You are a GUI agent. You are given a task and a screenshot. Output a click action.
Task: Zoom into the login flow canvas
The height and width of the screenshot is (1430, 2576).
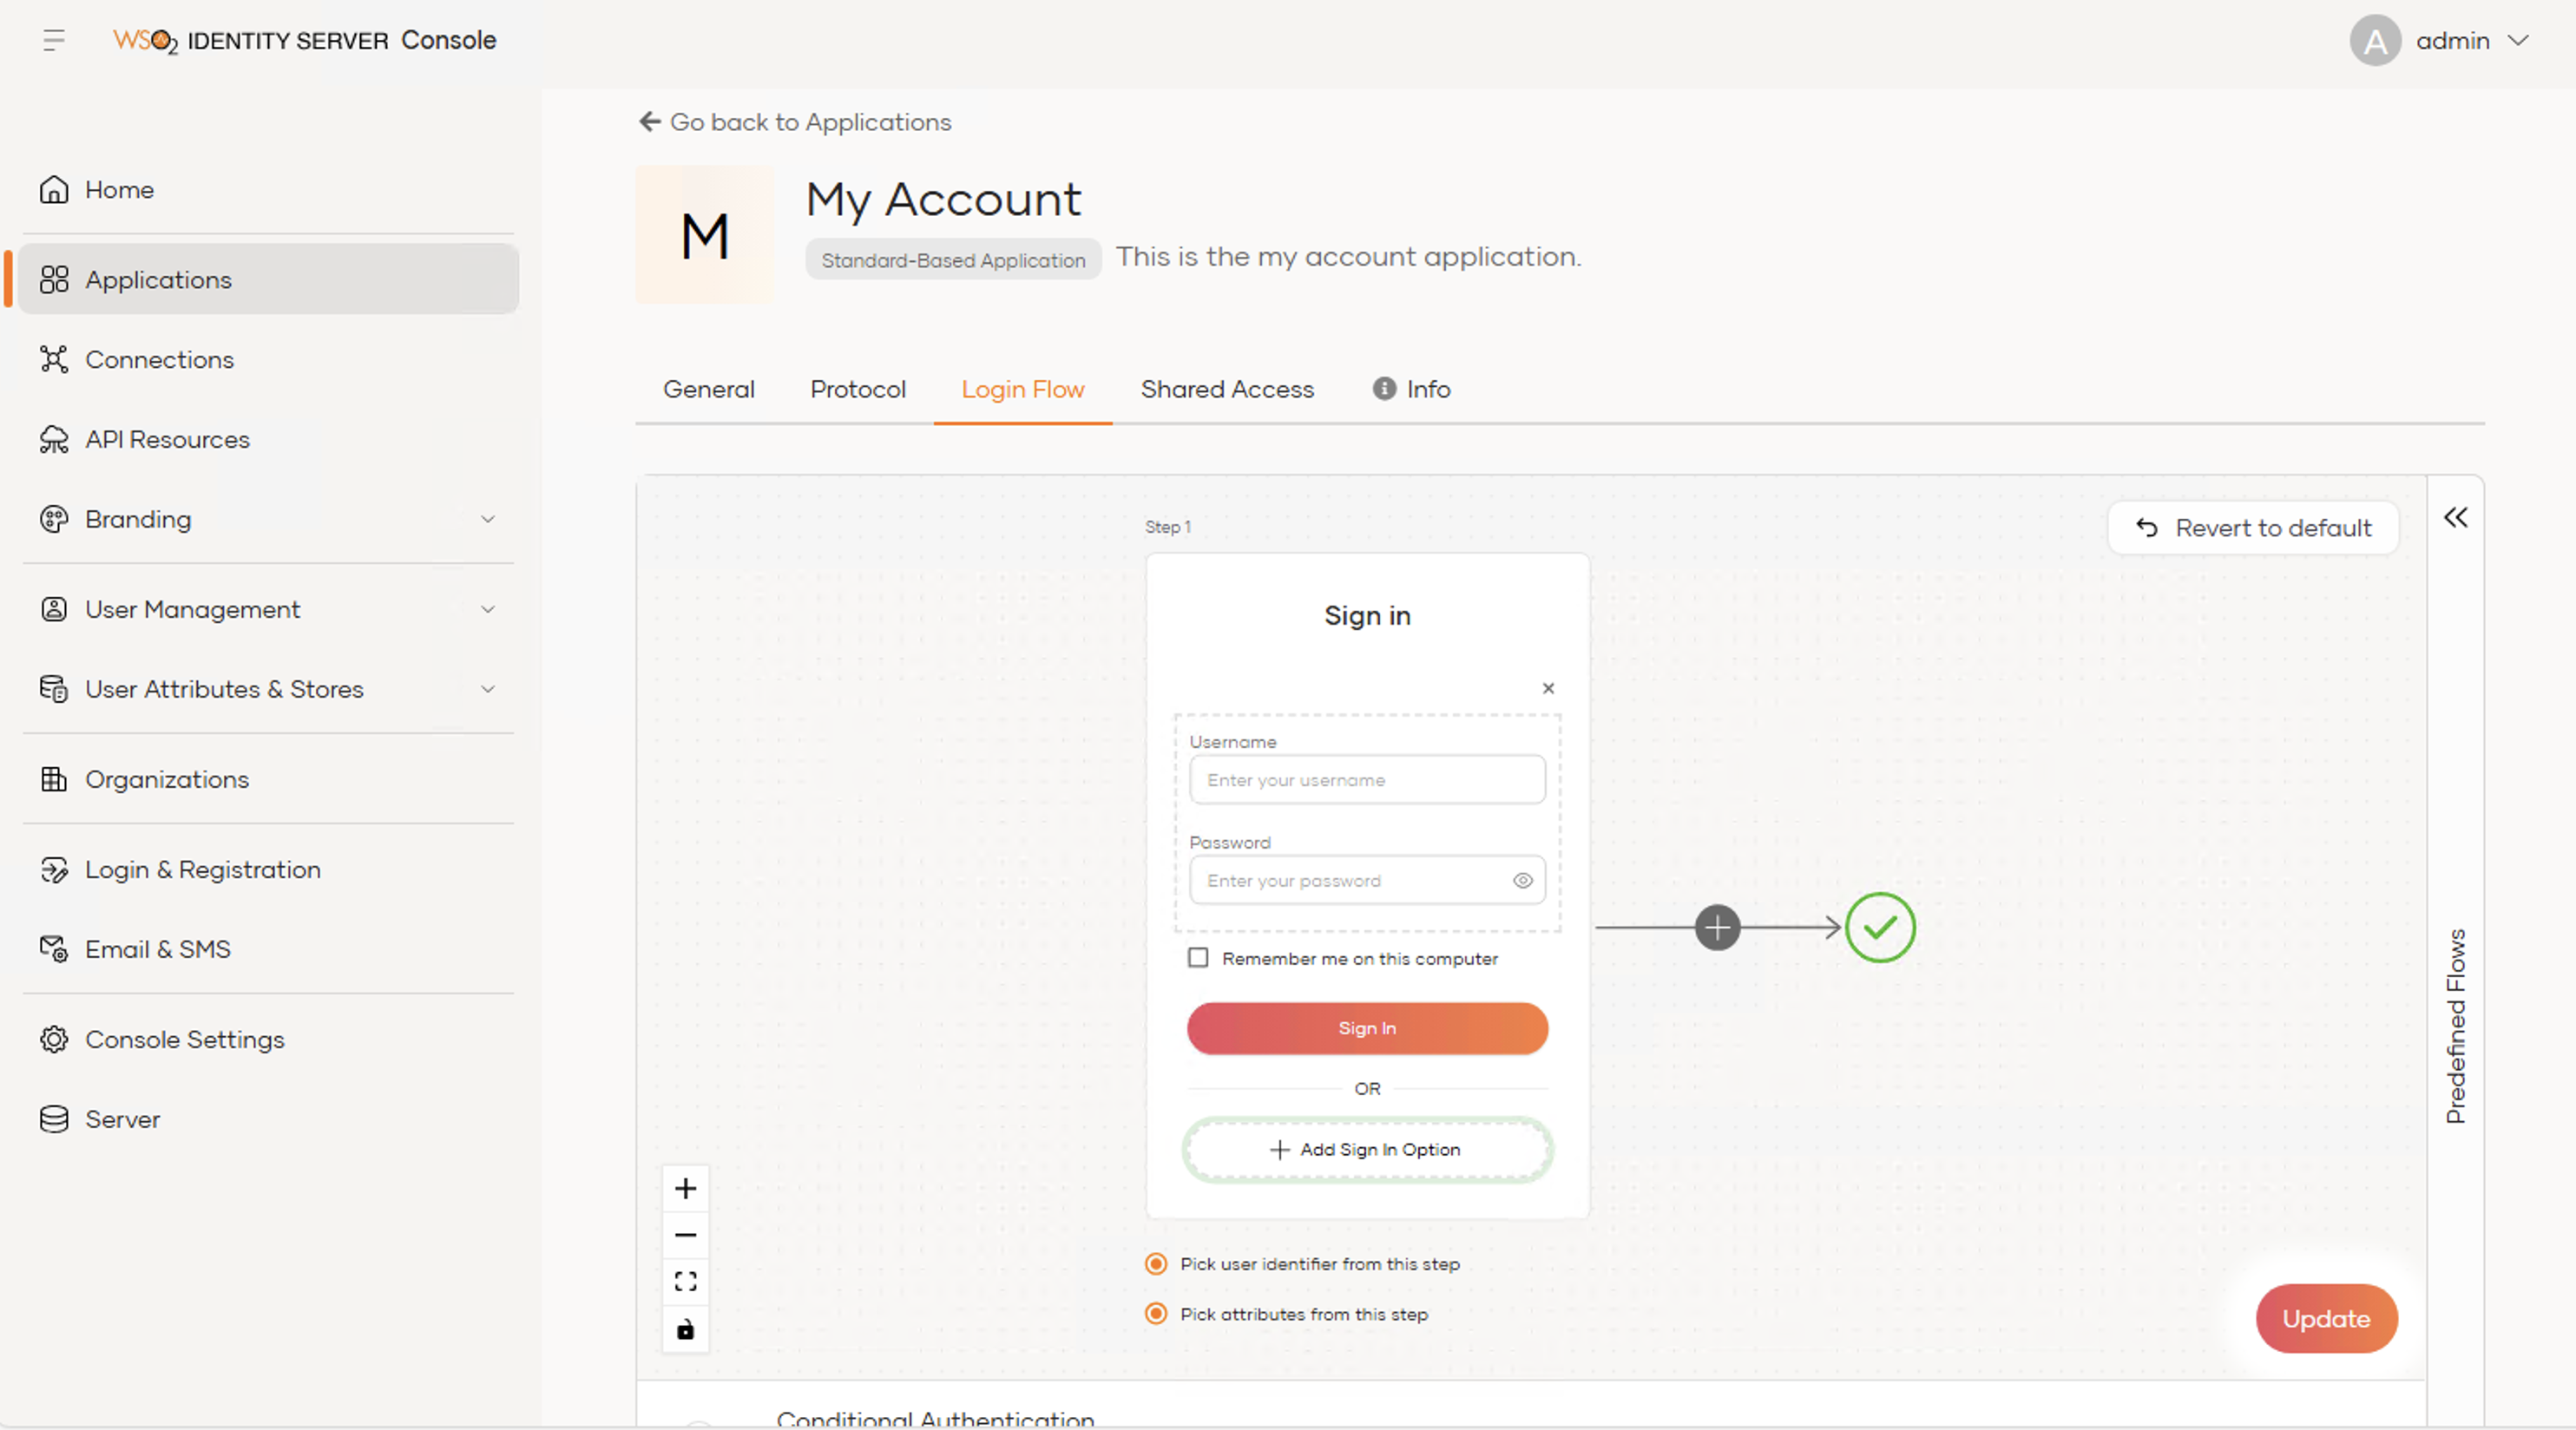coord(685,1188)
